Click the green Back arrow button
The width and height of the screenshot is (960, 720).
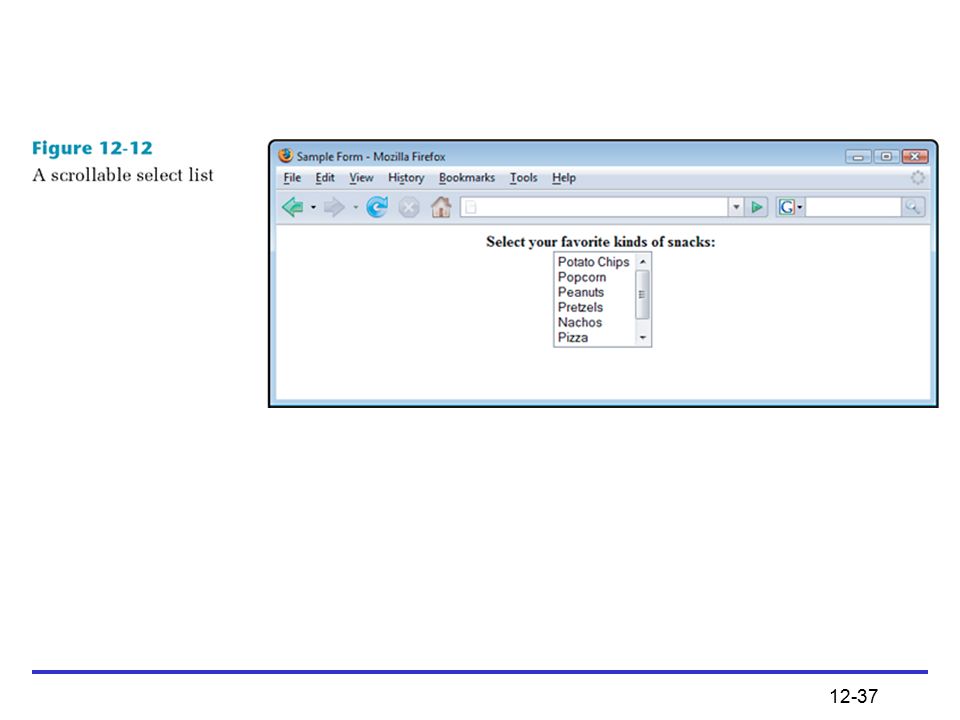(x=293, y=207)
